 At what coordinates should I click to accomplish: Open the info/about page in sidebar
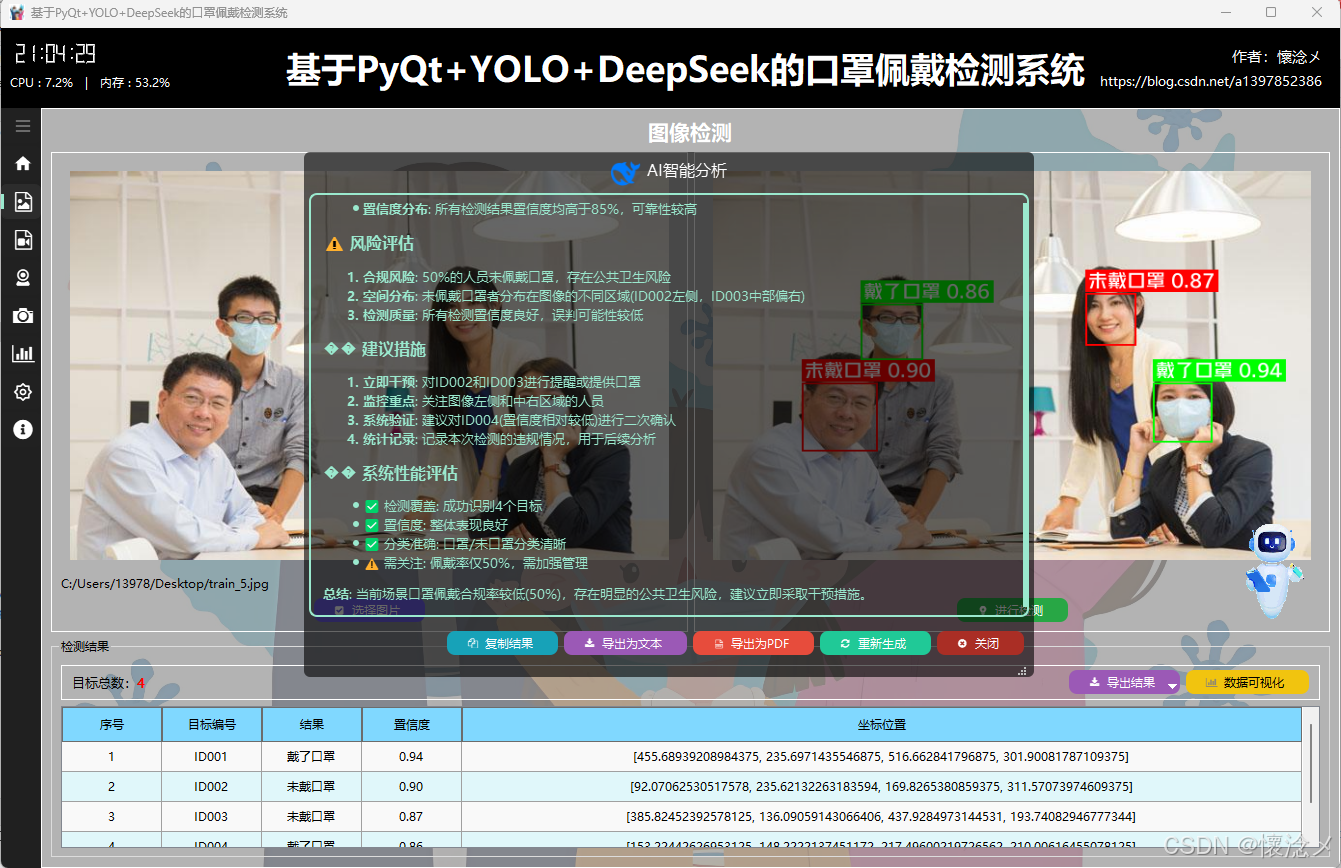click(x=22, y=430)
